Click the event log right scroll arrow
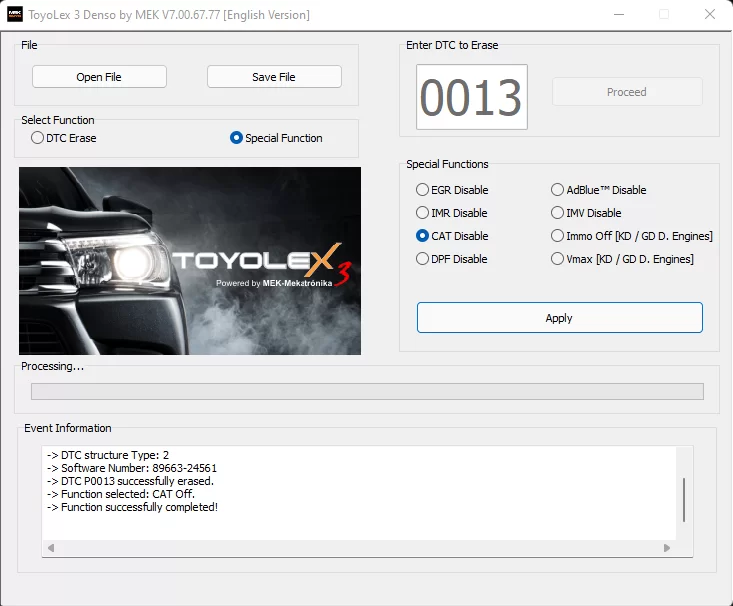This screenshot has width=733, height=606. [667, 548]
